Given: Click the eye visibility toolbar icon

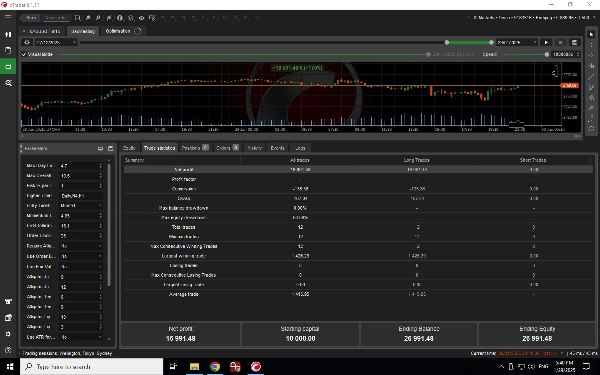Looking at the screenshot, I should [x=142, y=18].
